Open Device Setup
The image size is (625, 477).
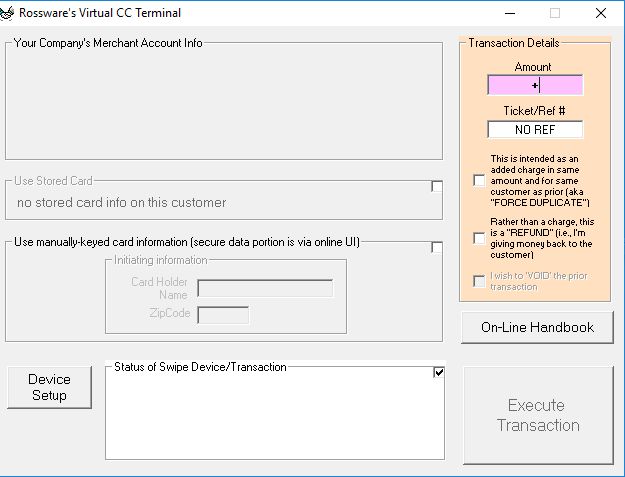(x=49, y=387)
